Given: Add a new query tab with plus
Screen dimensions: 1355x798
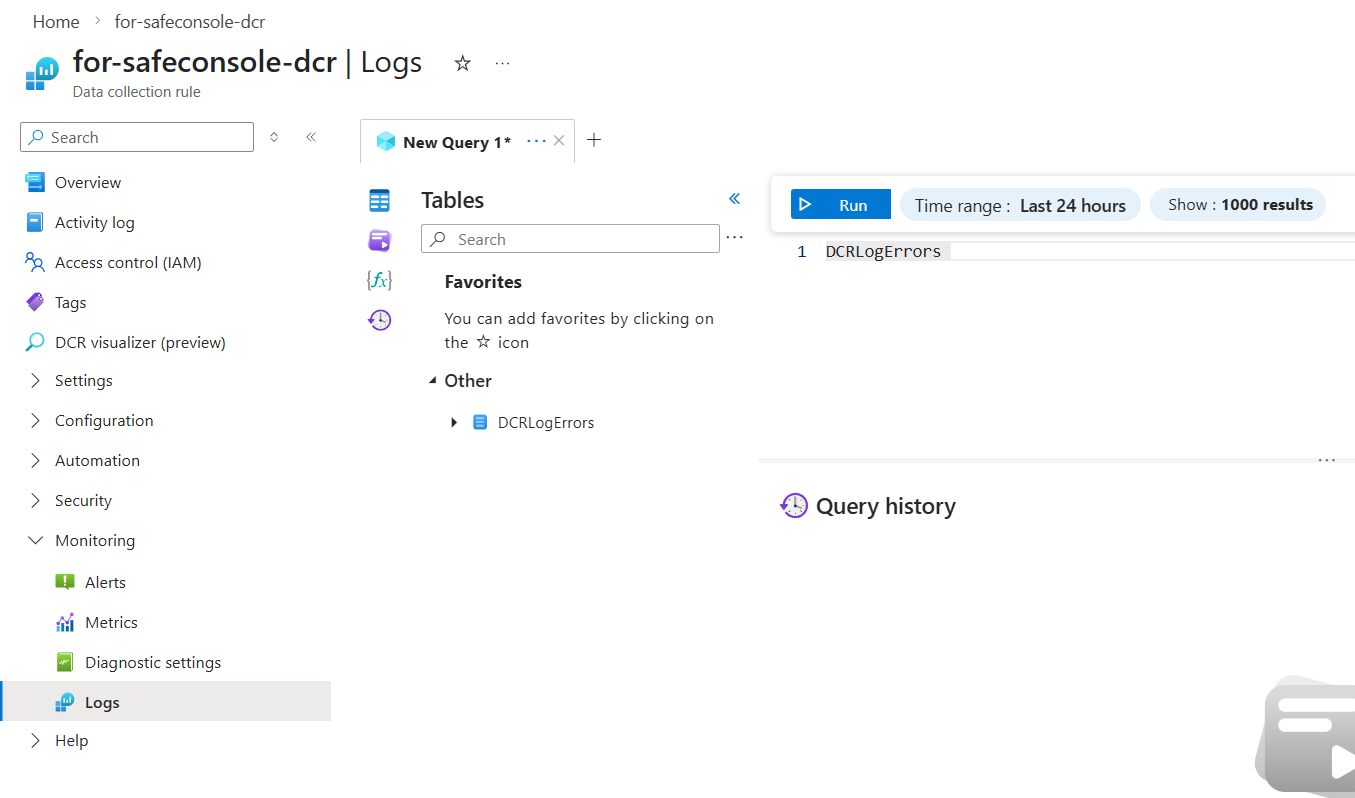Looking at the screenshot, I should [x=593, y=140].
